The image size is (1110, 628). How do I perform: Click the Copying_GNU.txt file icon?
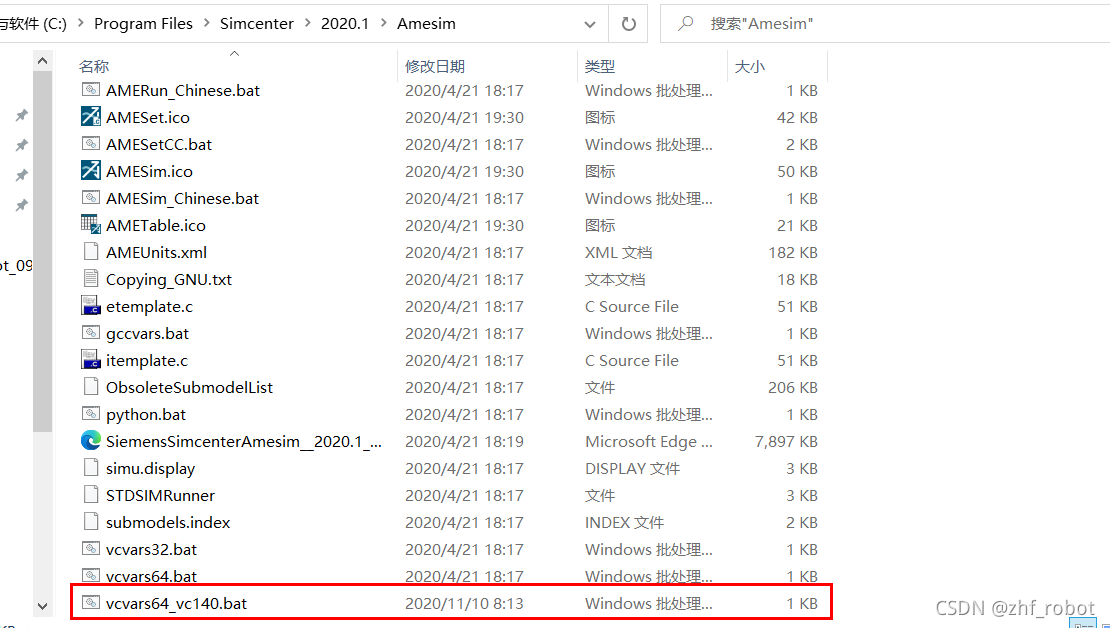pyautogui.click(x=91, y=279)
